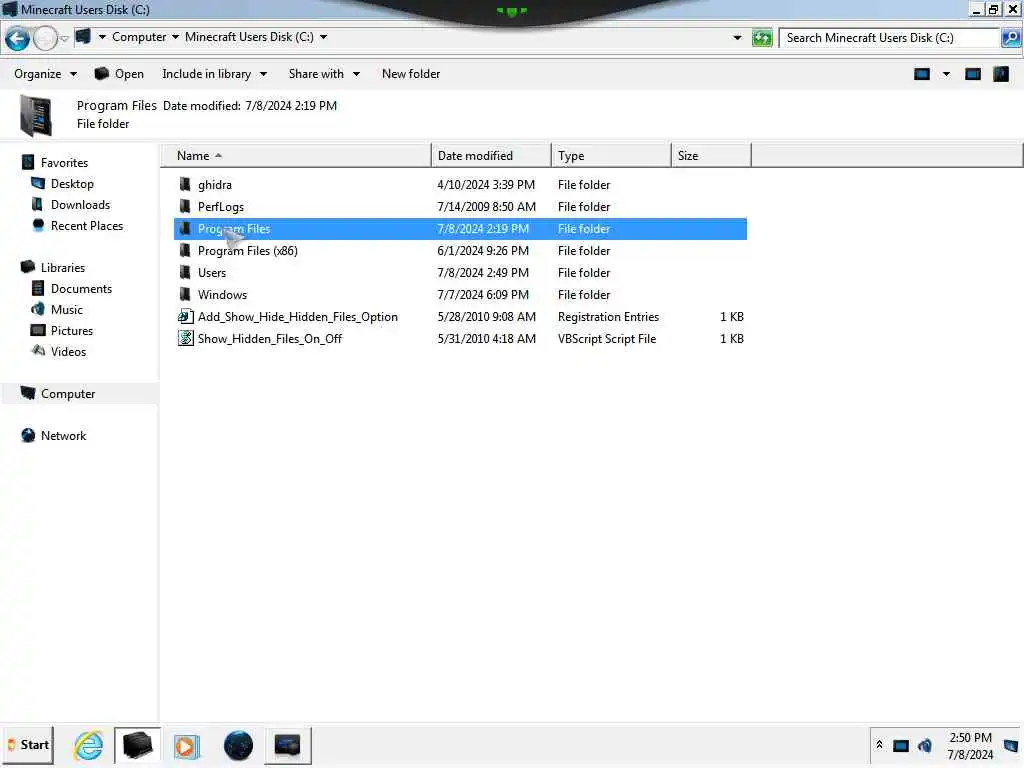The width and height of the screenshot is (1024, 768).
Task: Sort by the Type column header
Action: tap(611, 155)
